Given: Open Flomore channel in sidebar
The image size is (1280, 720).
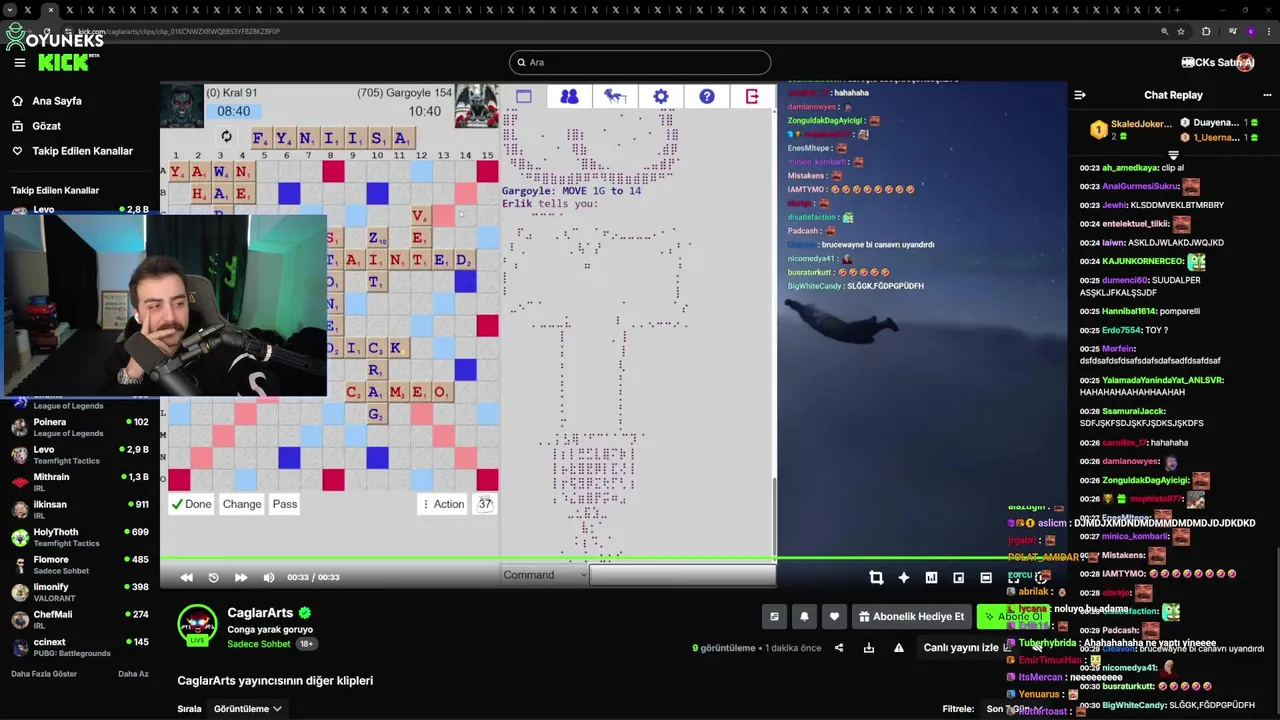Looking at the screenshot, I should point(79,565).
